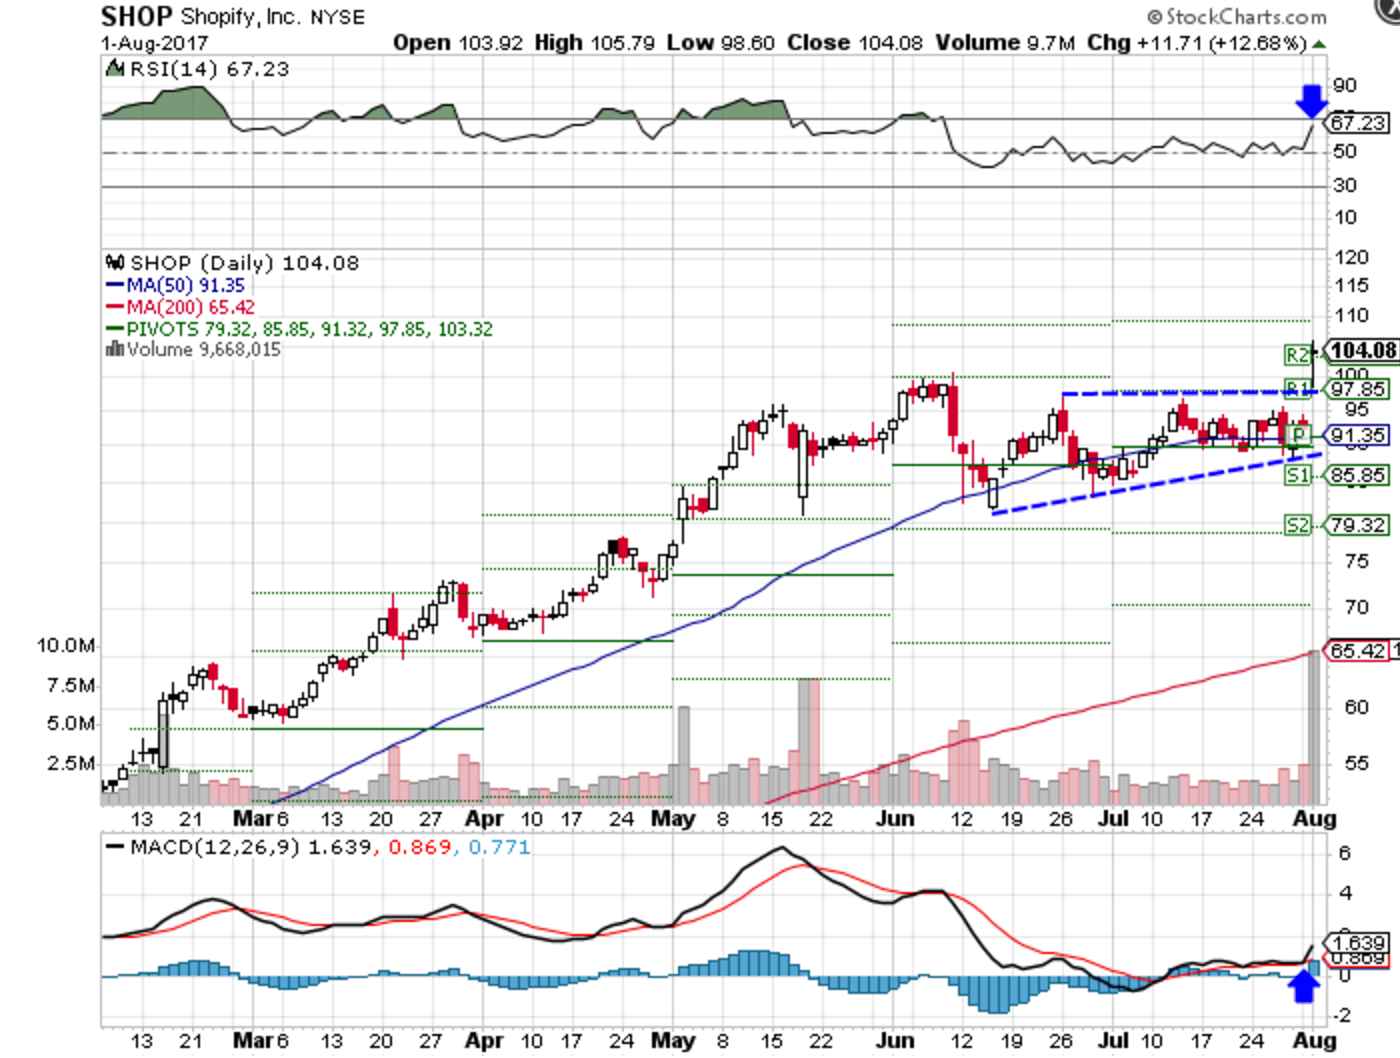
Task: Click the Jun label on price chart axis
Action: click(895, 818)
